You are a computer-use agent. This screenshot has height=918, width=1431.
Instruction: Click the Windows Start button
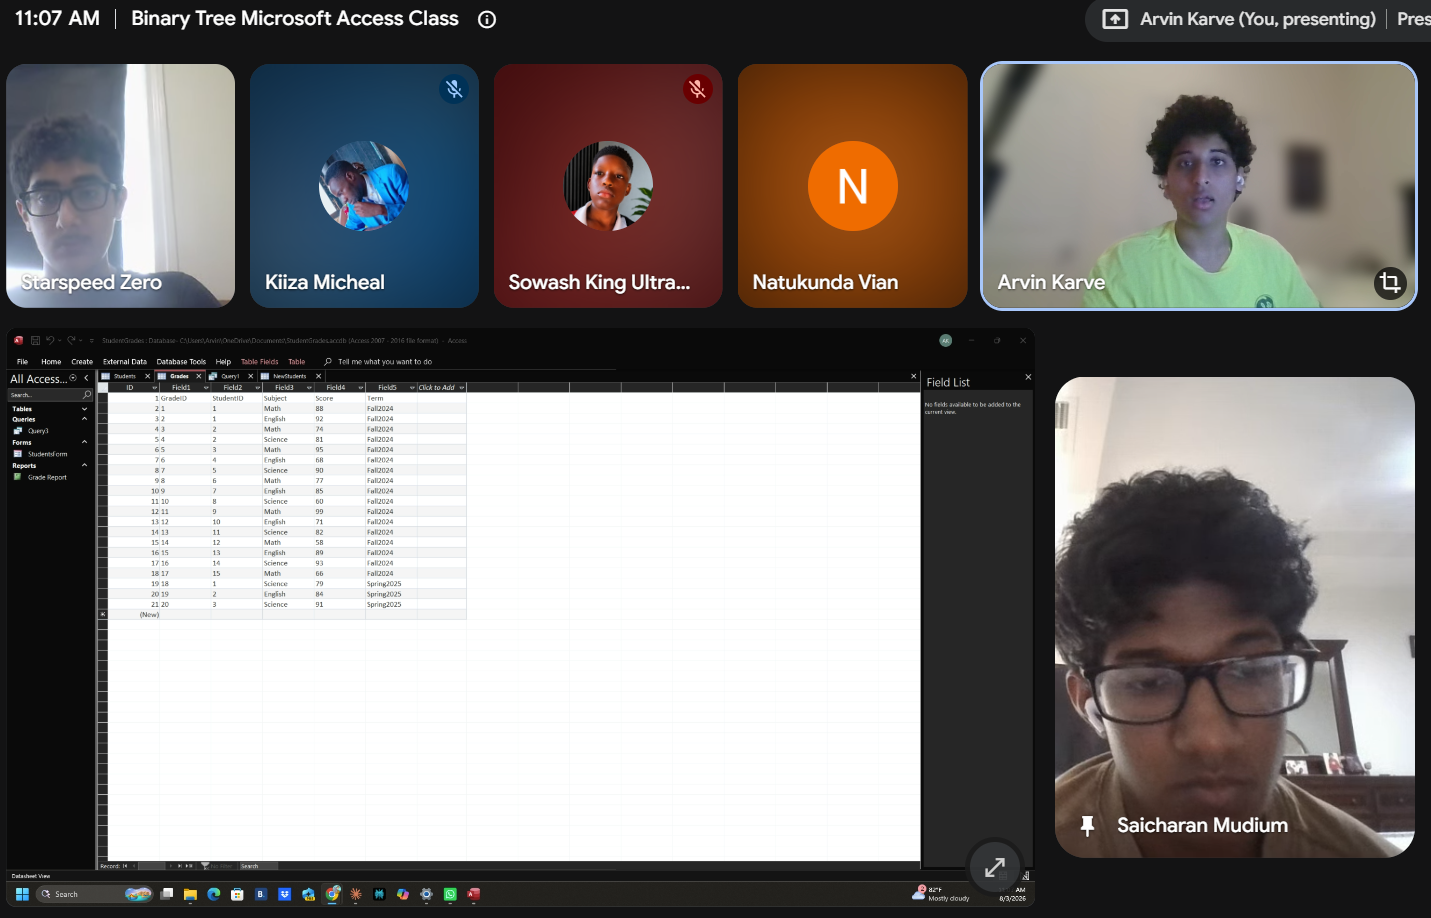point(22,894)
